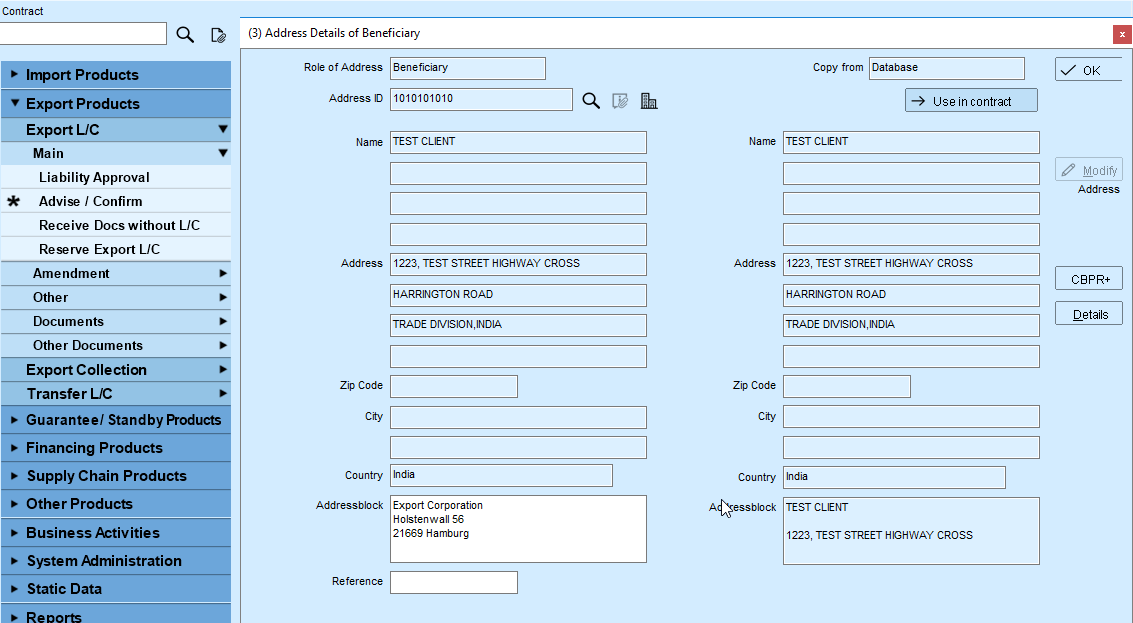This screenshot has height=623, width=1133.
Task: Click the Reference field
Action: 454,582
